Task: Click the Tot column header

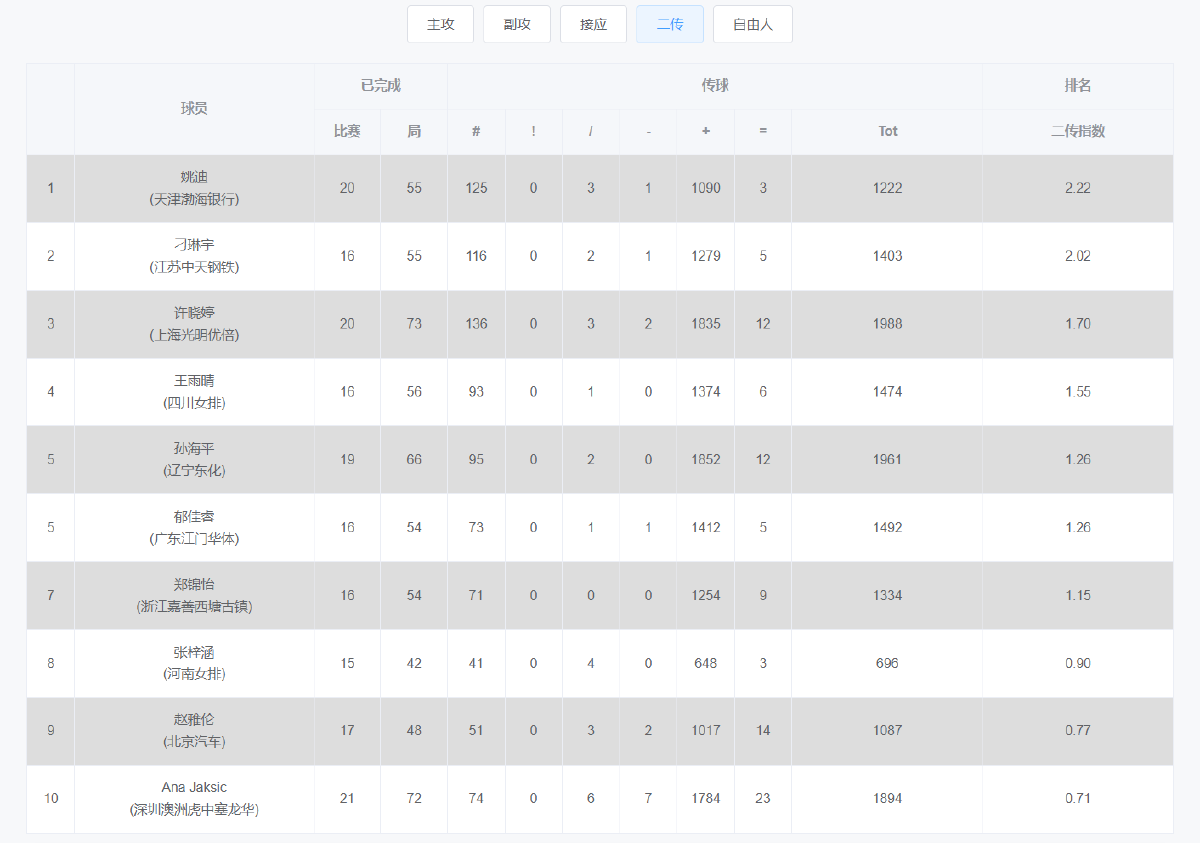Action: tap(887, 131)
